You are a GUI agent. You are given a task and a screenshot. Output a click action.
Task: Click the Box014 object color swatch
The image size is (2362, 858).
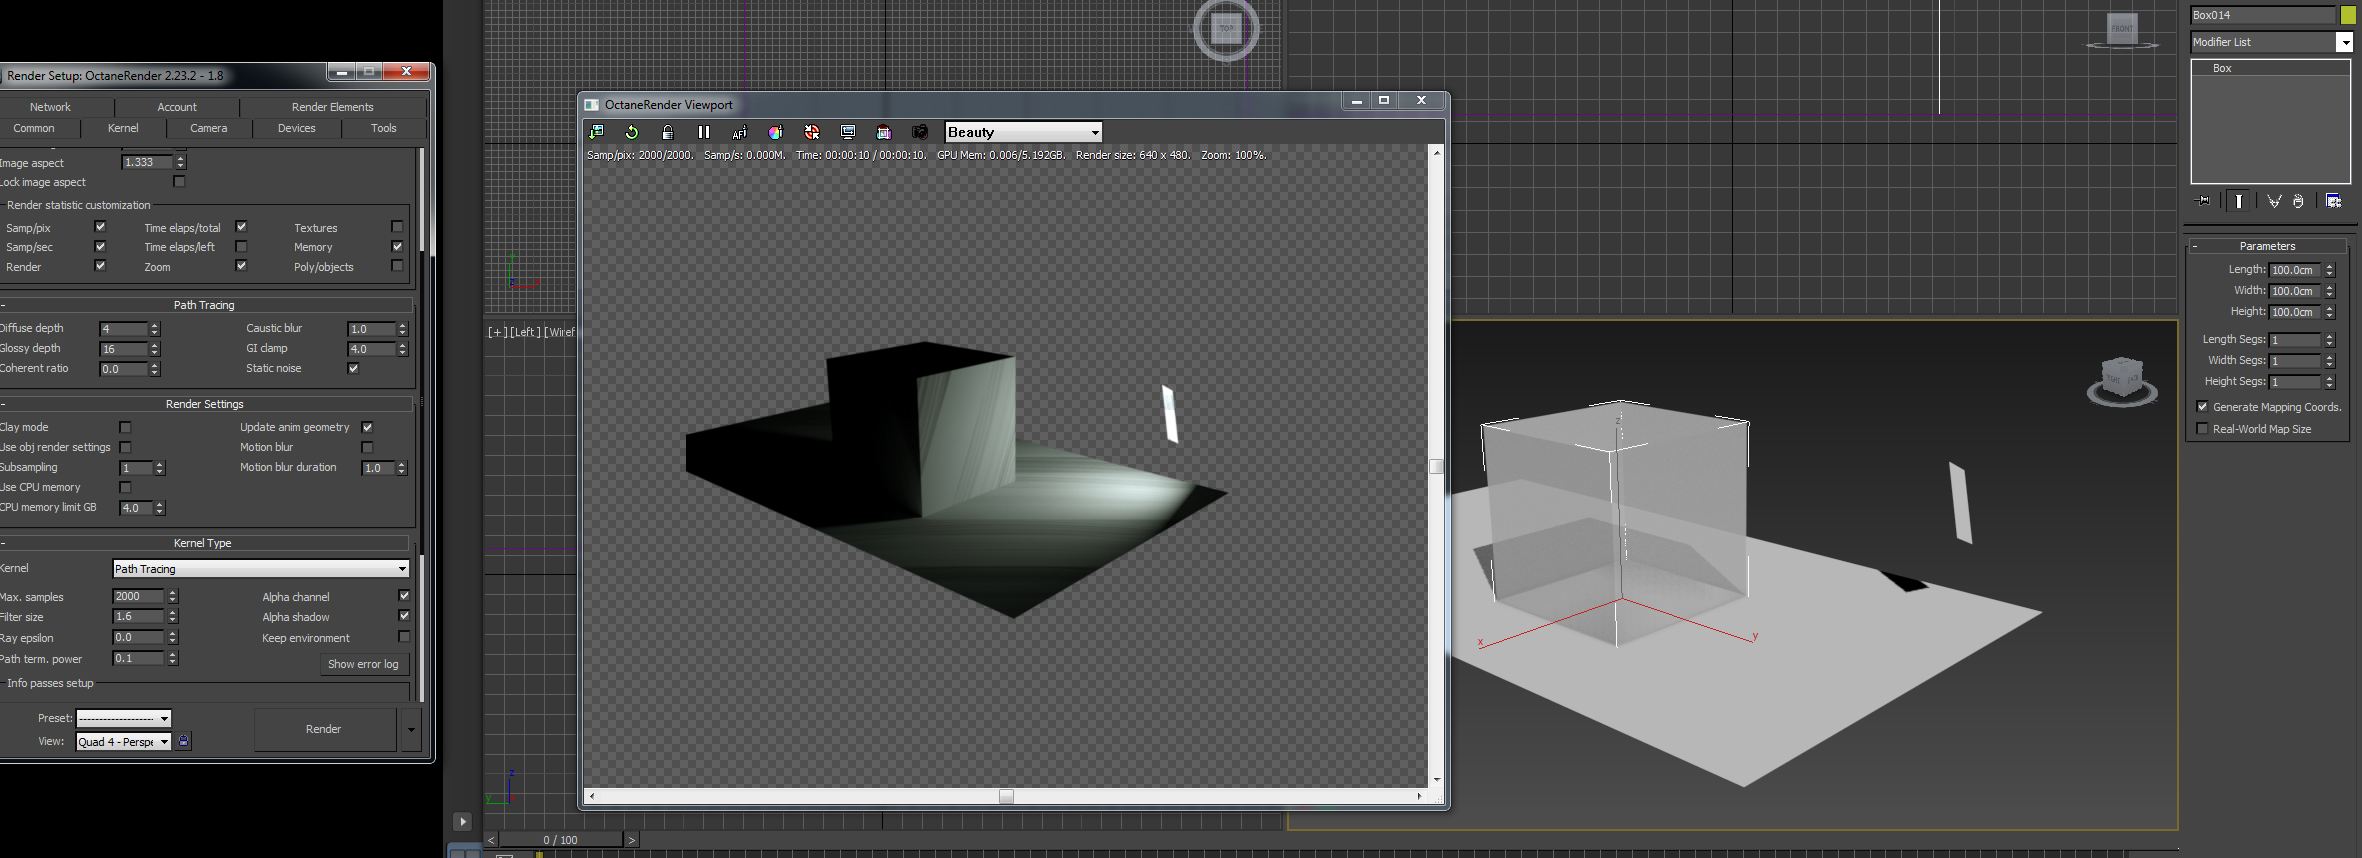(x=2348, y=15)
